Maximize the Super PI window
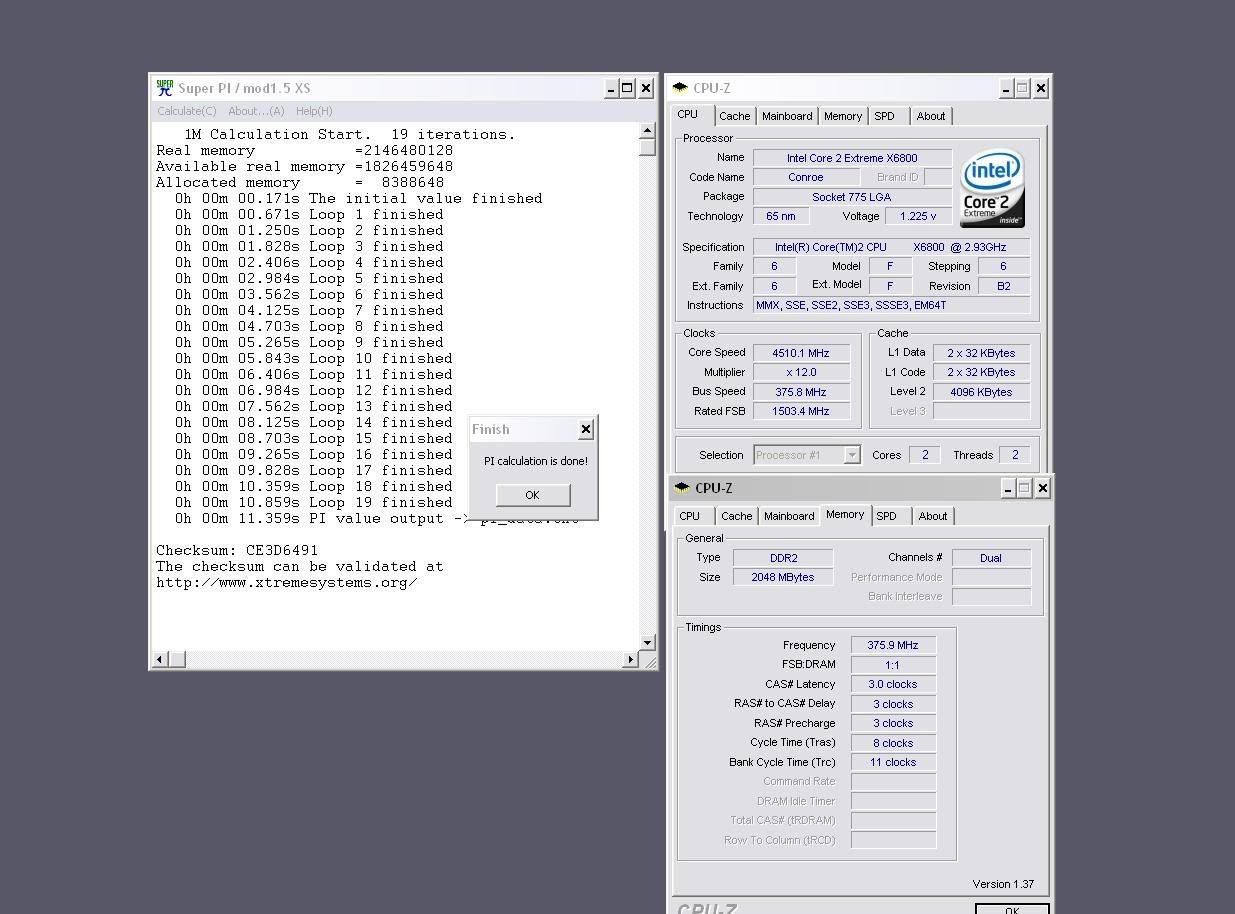 [x=627, y=88]
